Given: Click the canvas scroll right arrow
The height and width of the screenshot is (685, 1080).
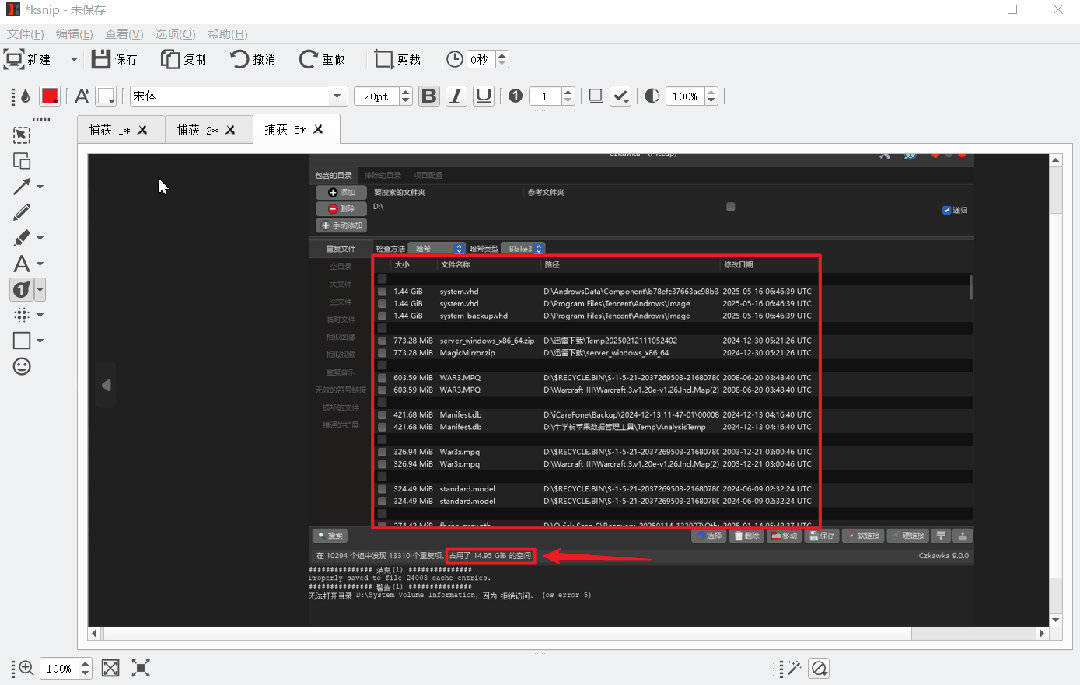Looking at the screenshot, I should 1042,633.
